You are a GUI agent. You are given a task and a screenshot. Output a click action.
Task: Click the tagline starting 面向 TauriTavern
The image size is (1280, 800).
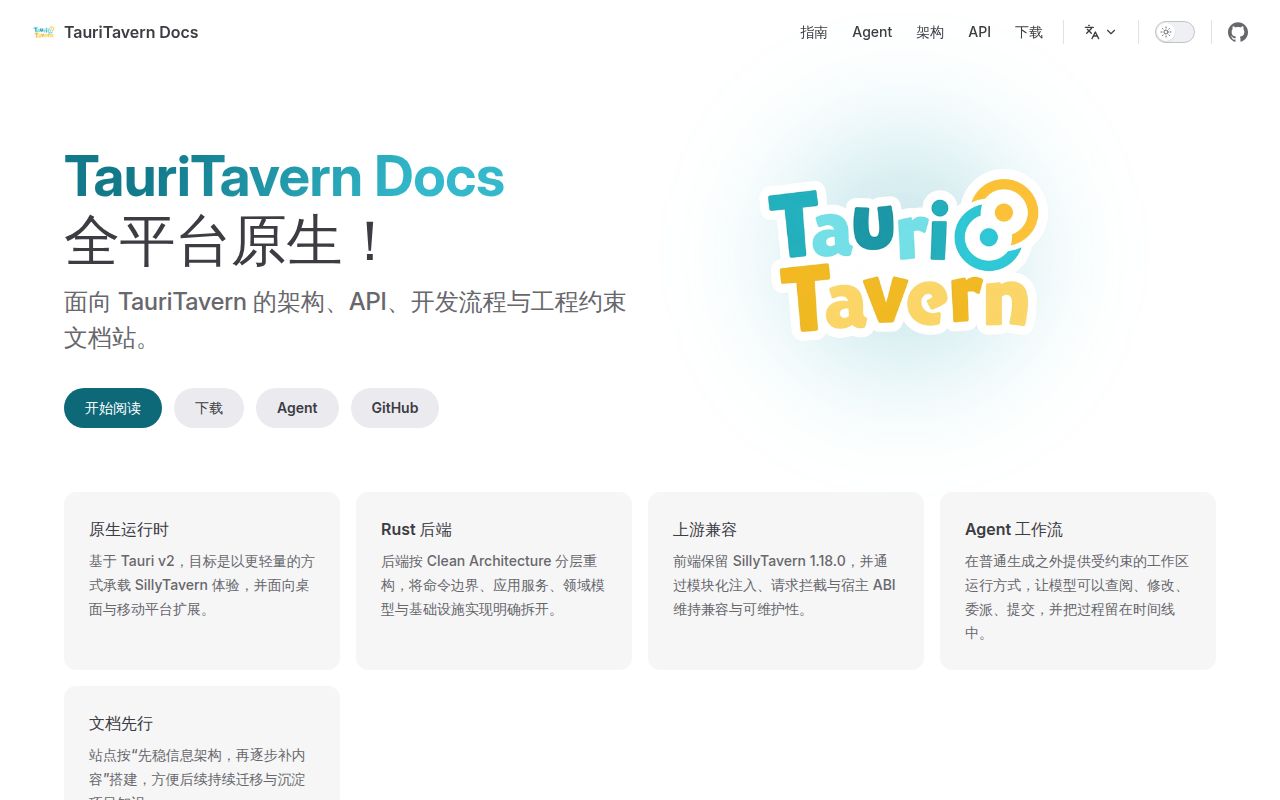[345, 319]
